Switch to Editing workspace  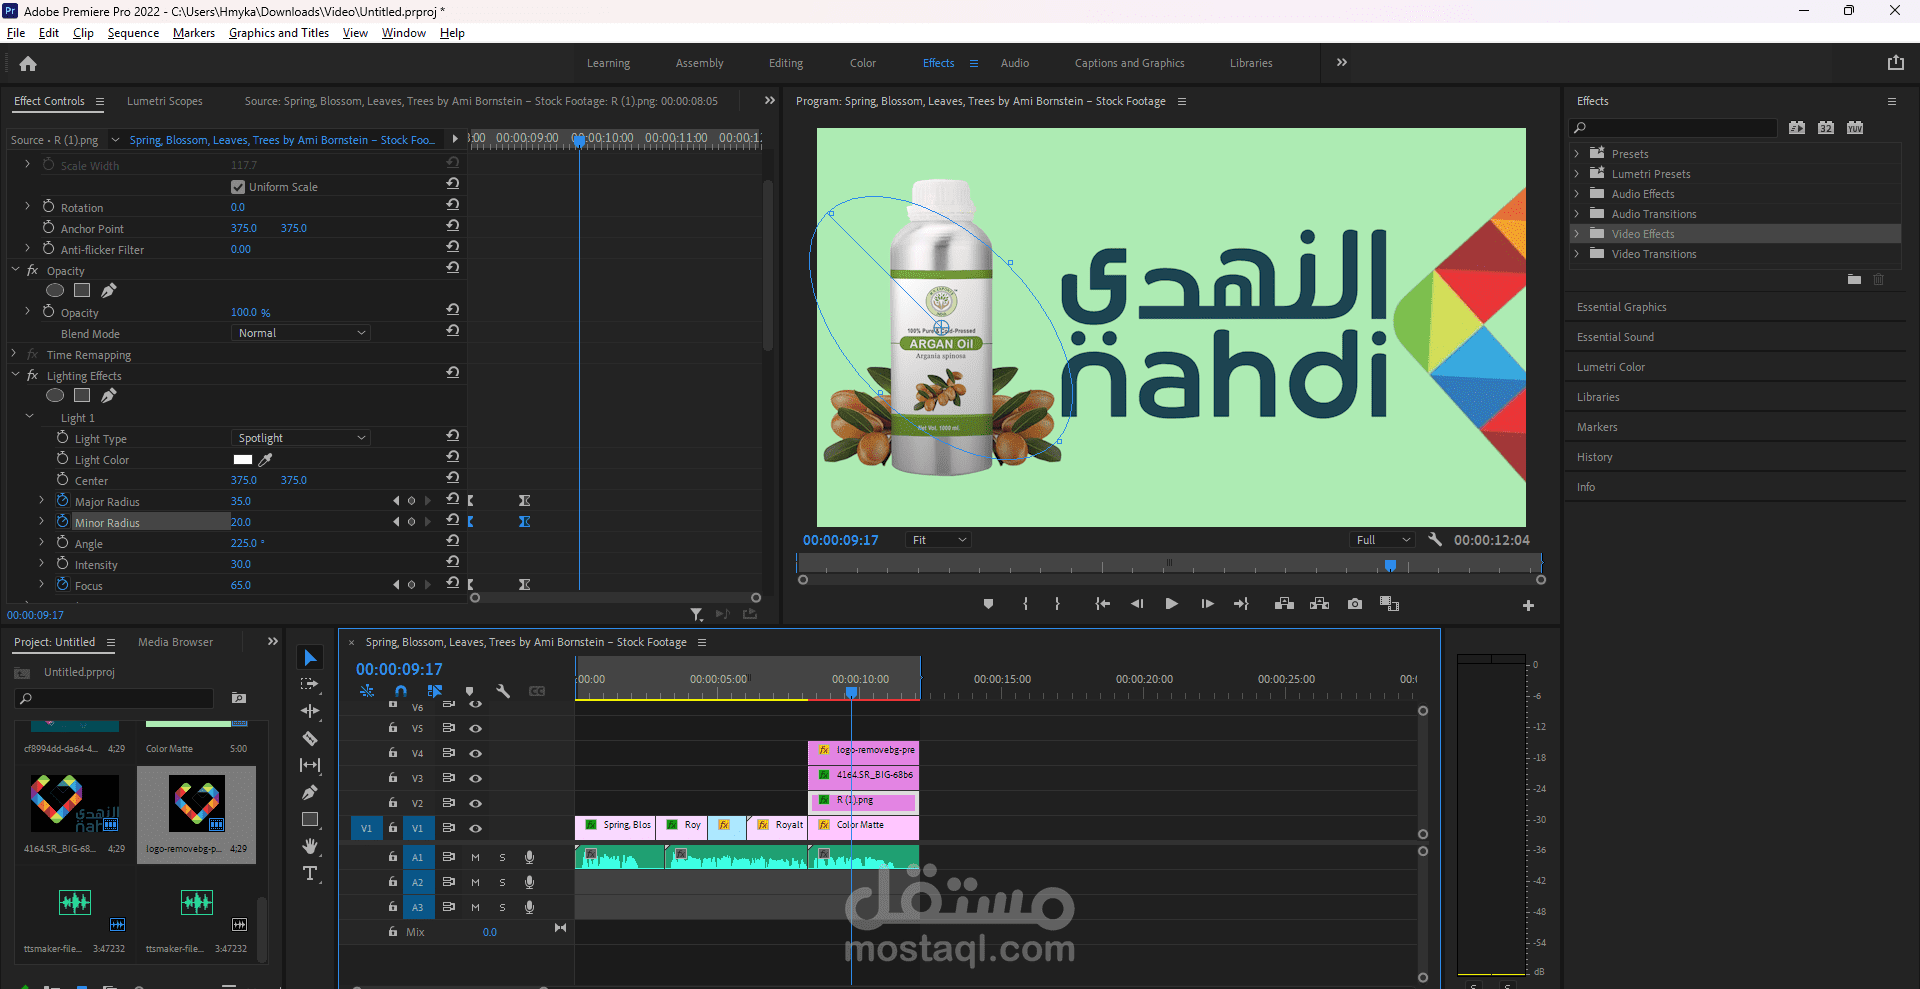click(786, 63)
